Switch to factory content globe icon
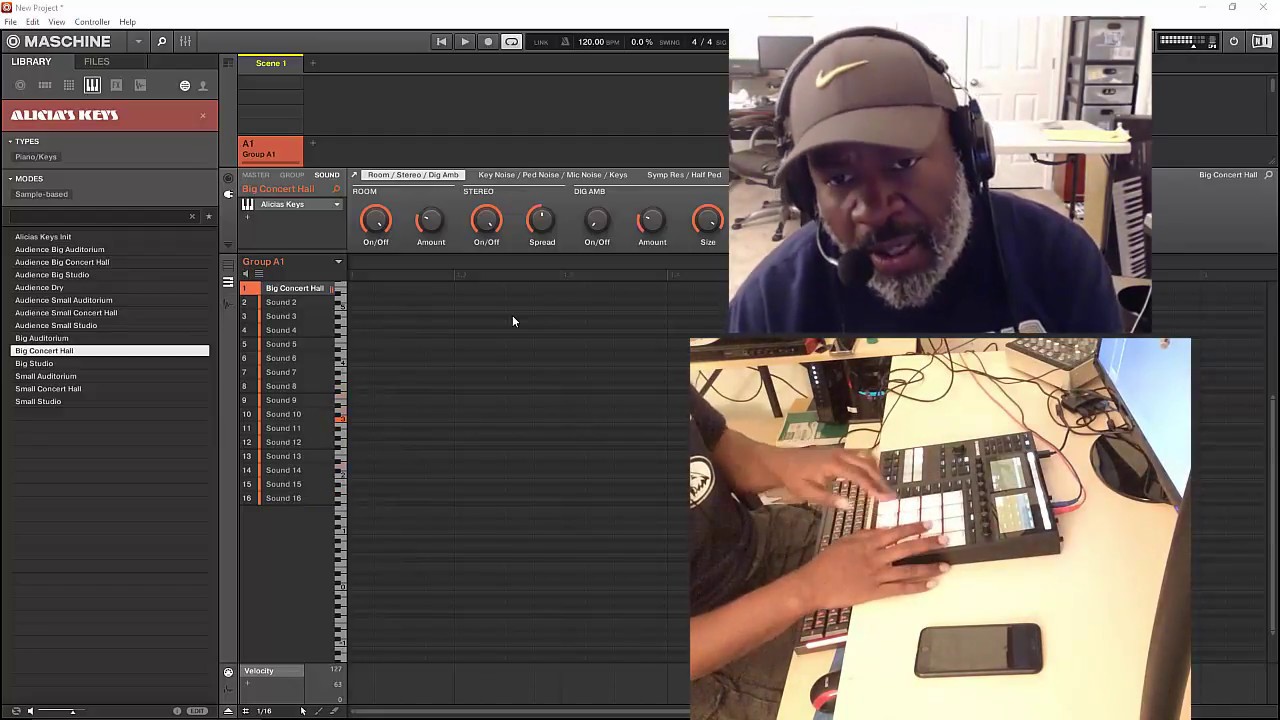The image size is (1280, 720). click(x=185, y=86)
